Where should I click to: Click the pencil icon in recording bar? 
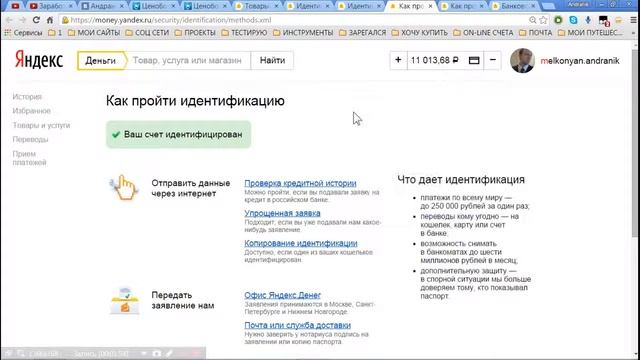pyautogui.click(x=169, y=353)
